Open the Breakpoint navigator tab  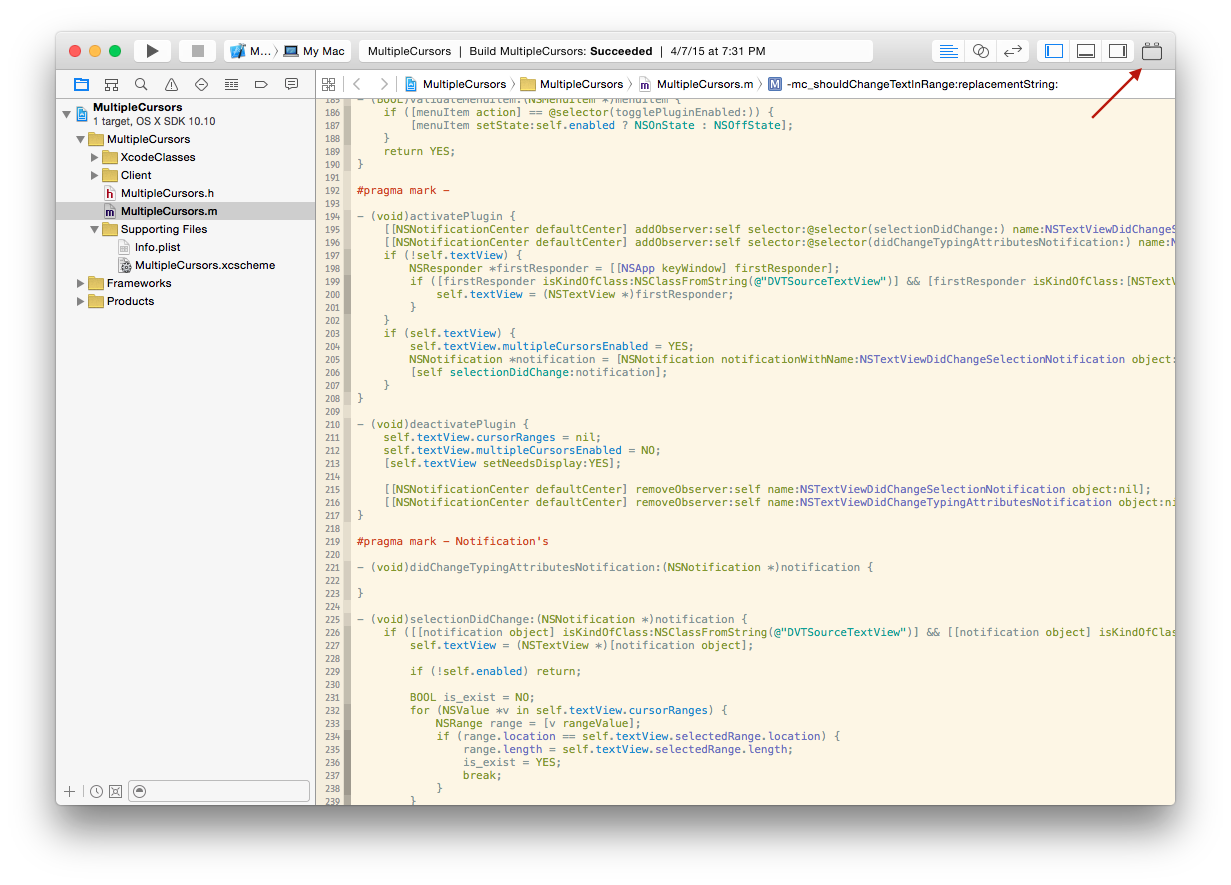(x=261, y=84)
